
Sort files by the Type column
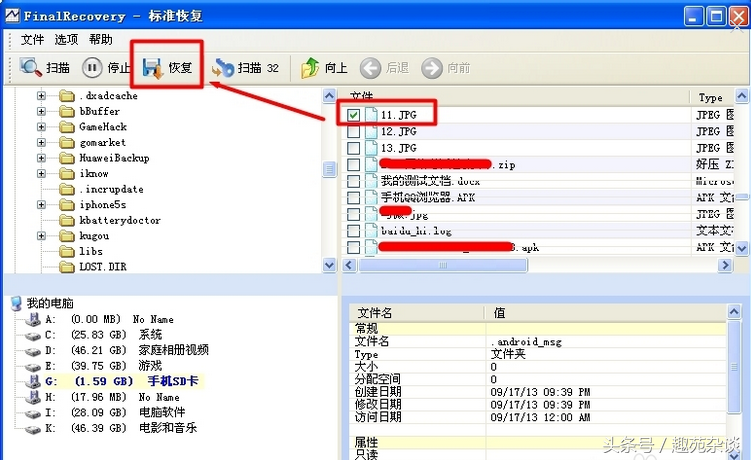coord(712,97)
